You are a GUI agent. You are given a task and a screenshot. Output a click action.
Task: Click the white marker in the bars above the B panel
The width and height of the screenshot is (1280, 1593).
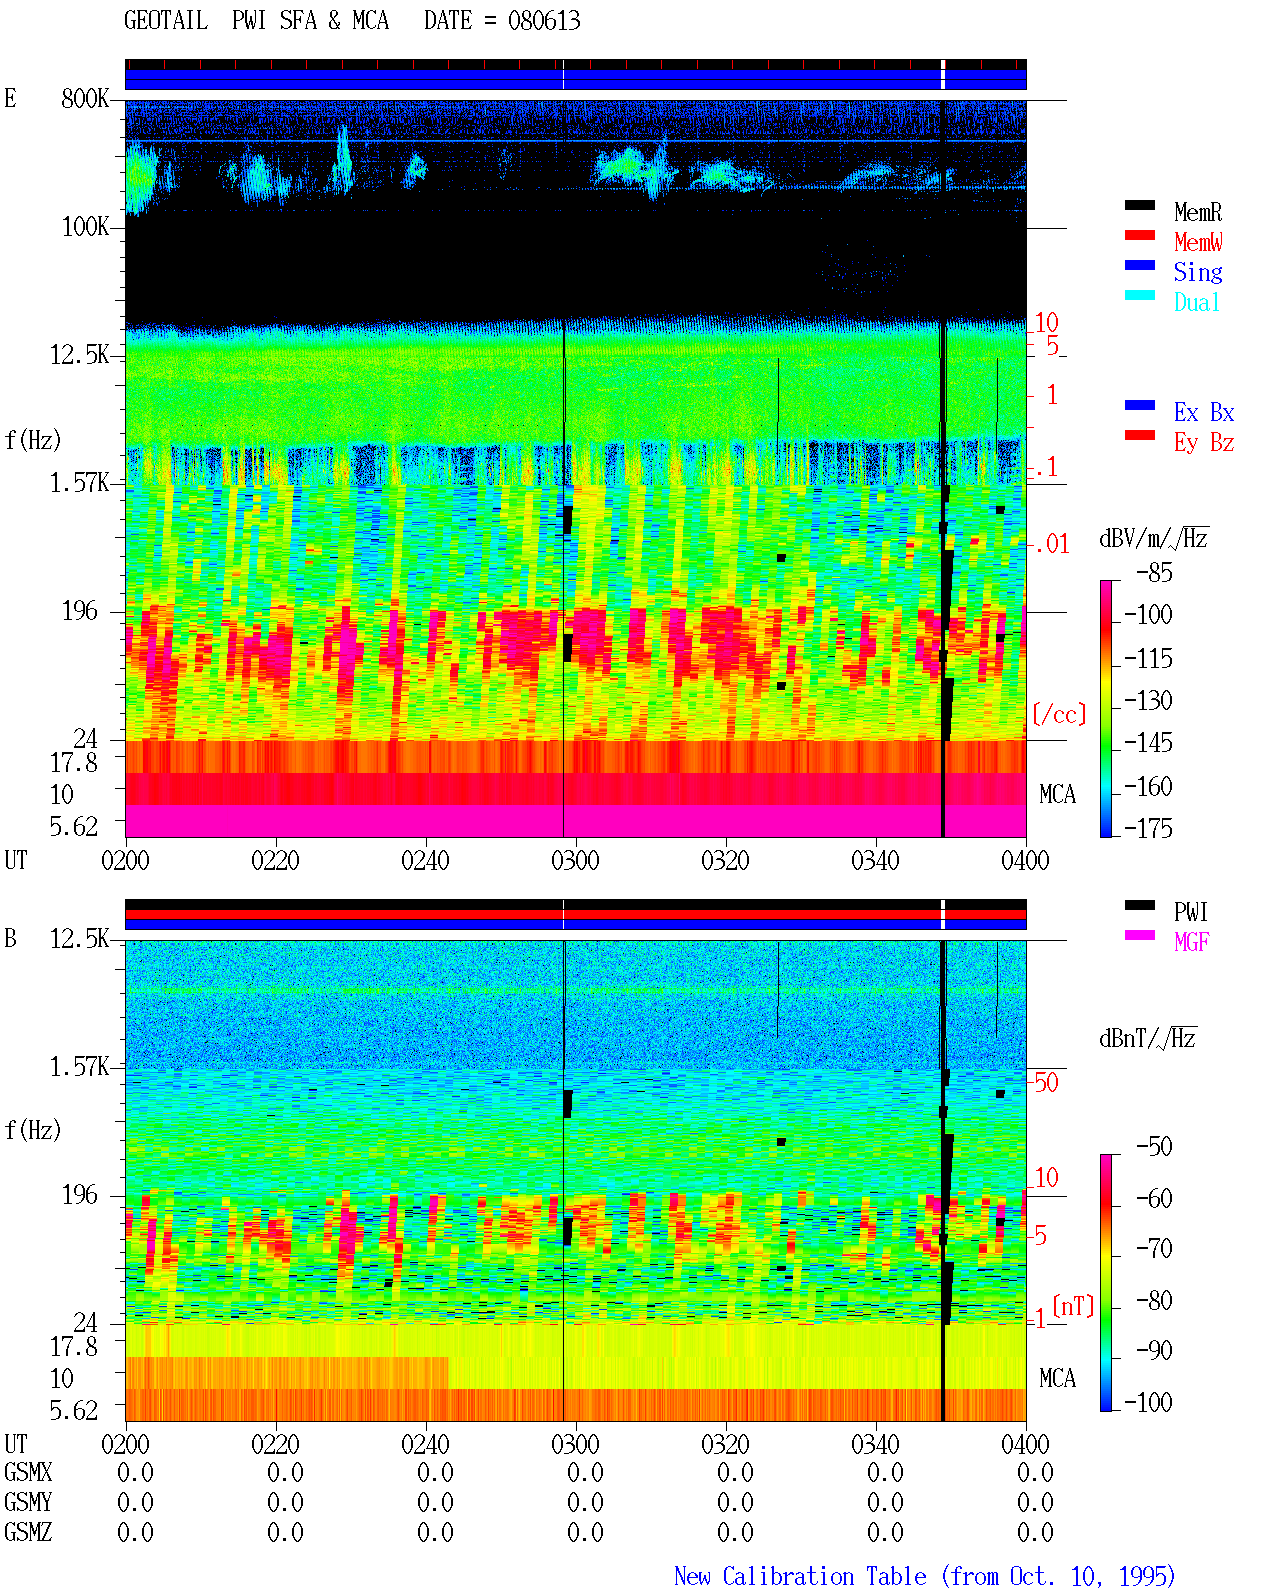pos(943,915)
